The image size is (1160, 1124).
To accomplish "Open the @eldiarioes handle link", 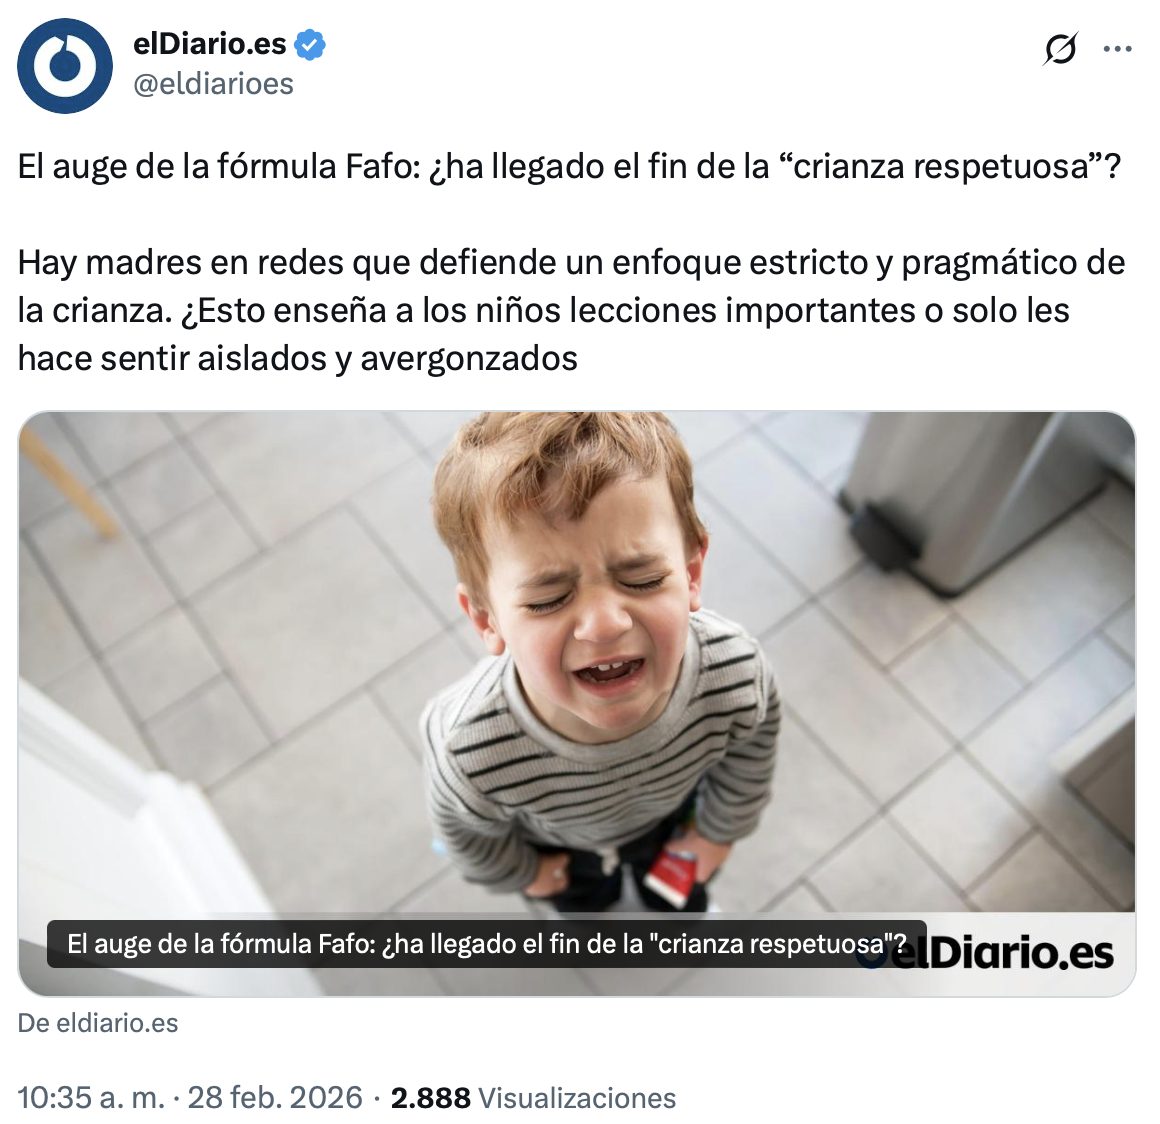I will click(213, 84).
